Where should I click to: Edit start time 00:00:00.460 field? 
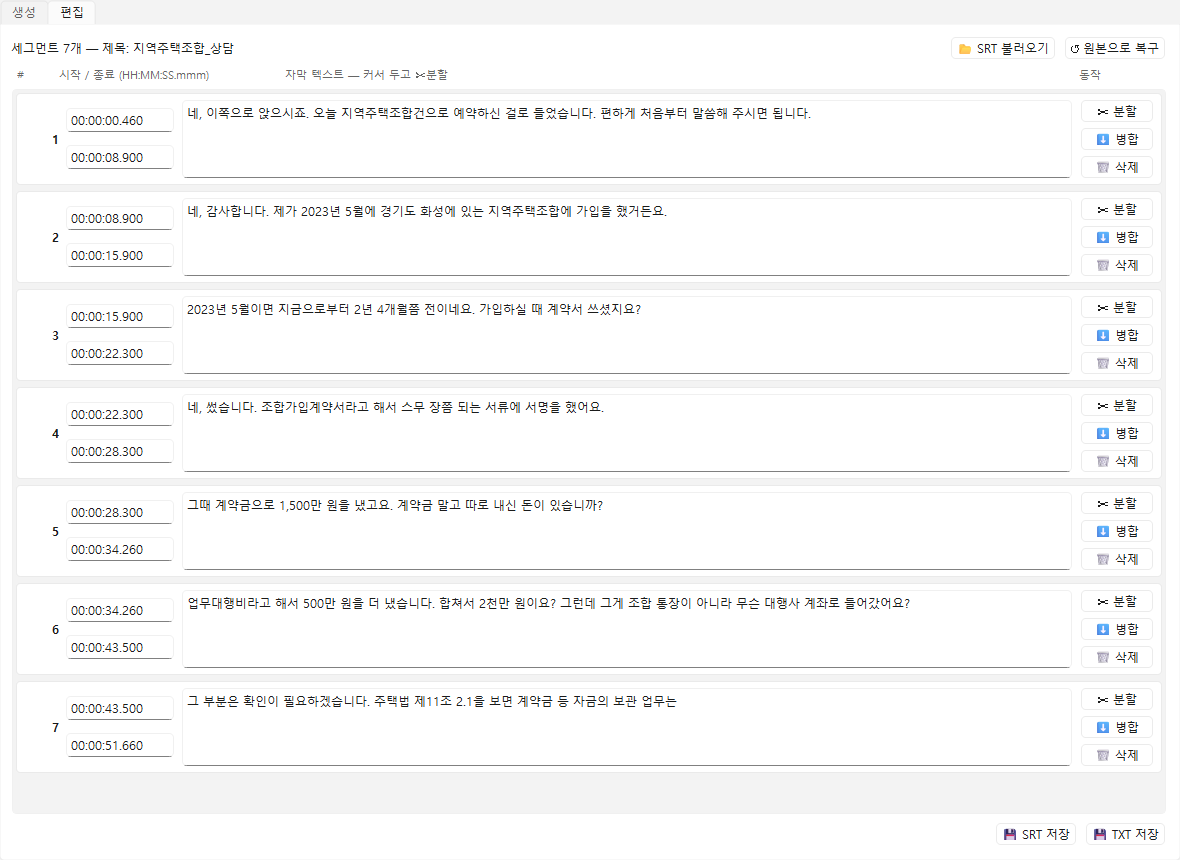tap(120, 120)
